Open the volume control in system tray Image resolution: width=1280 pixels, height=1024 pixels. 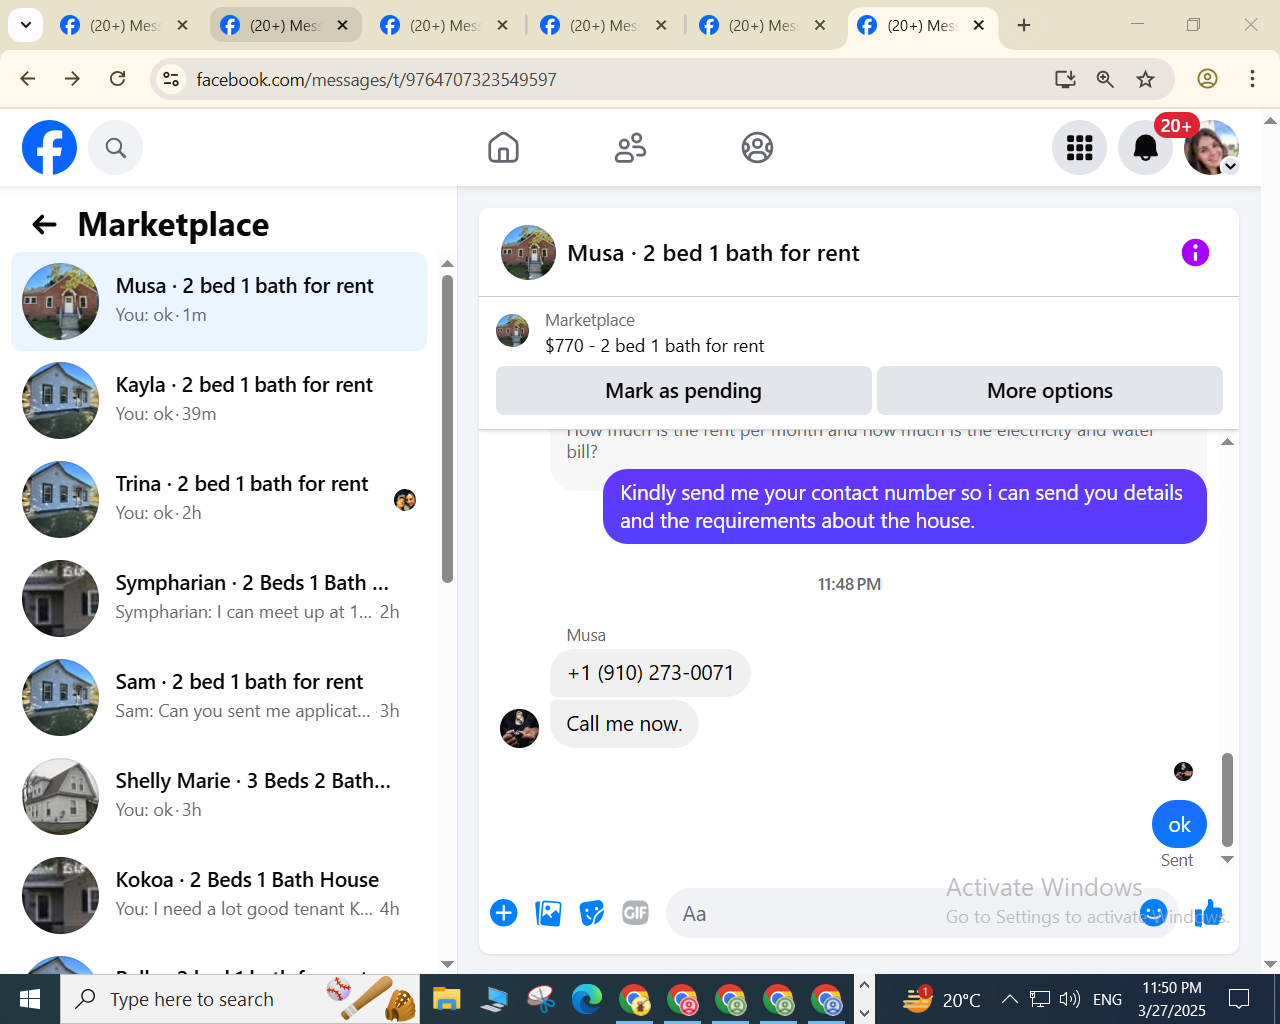coord(1070,999)
